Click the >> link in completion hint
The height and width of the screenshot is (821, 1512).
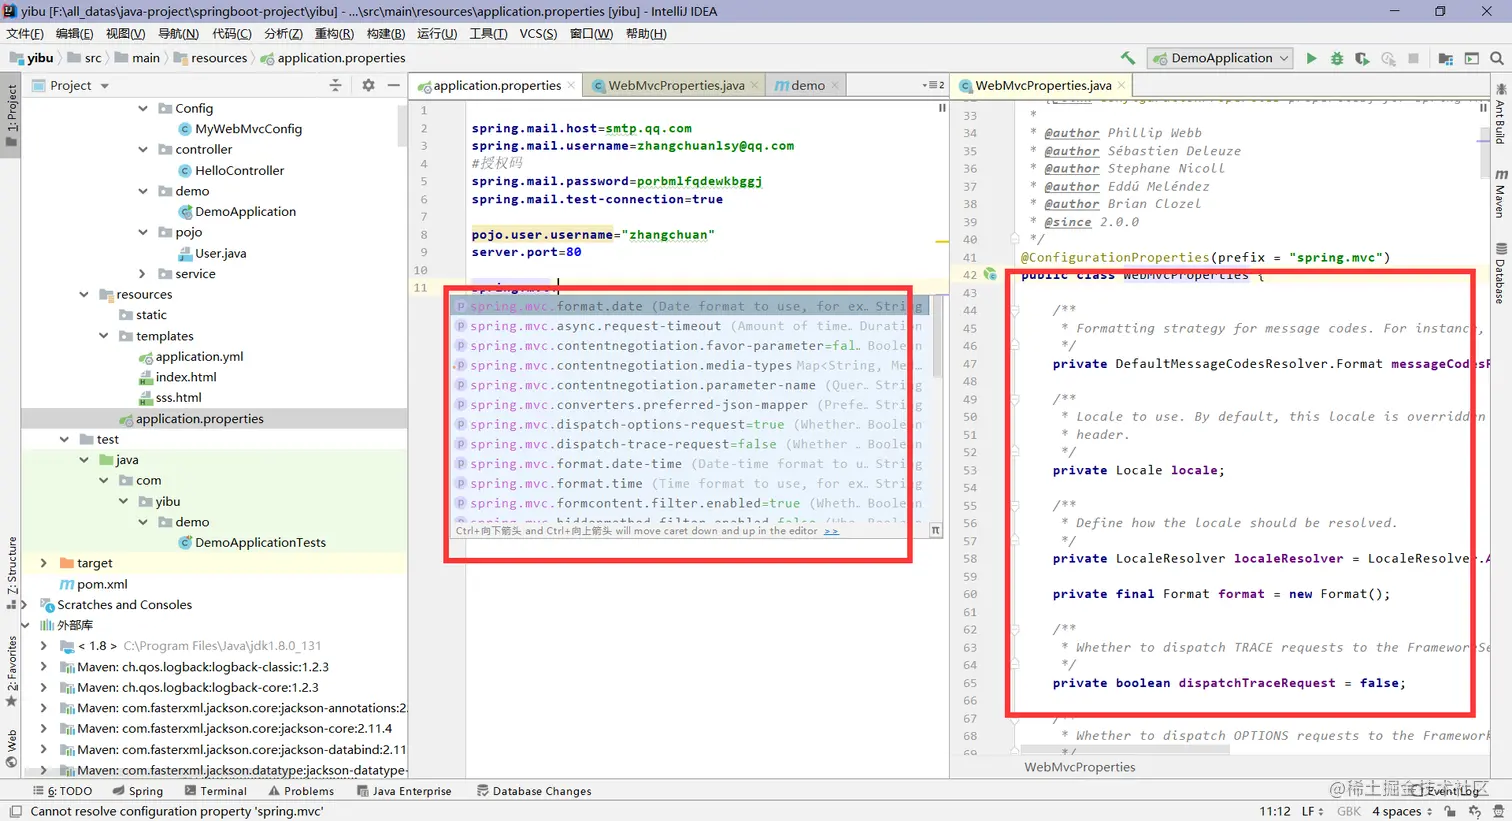click(831, 531)
